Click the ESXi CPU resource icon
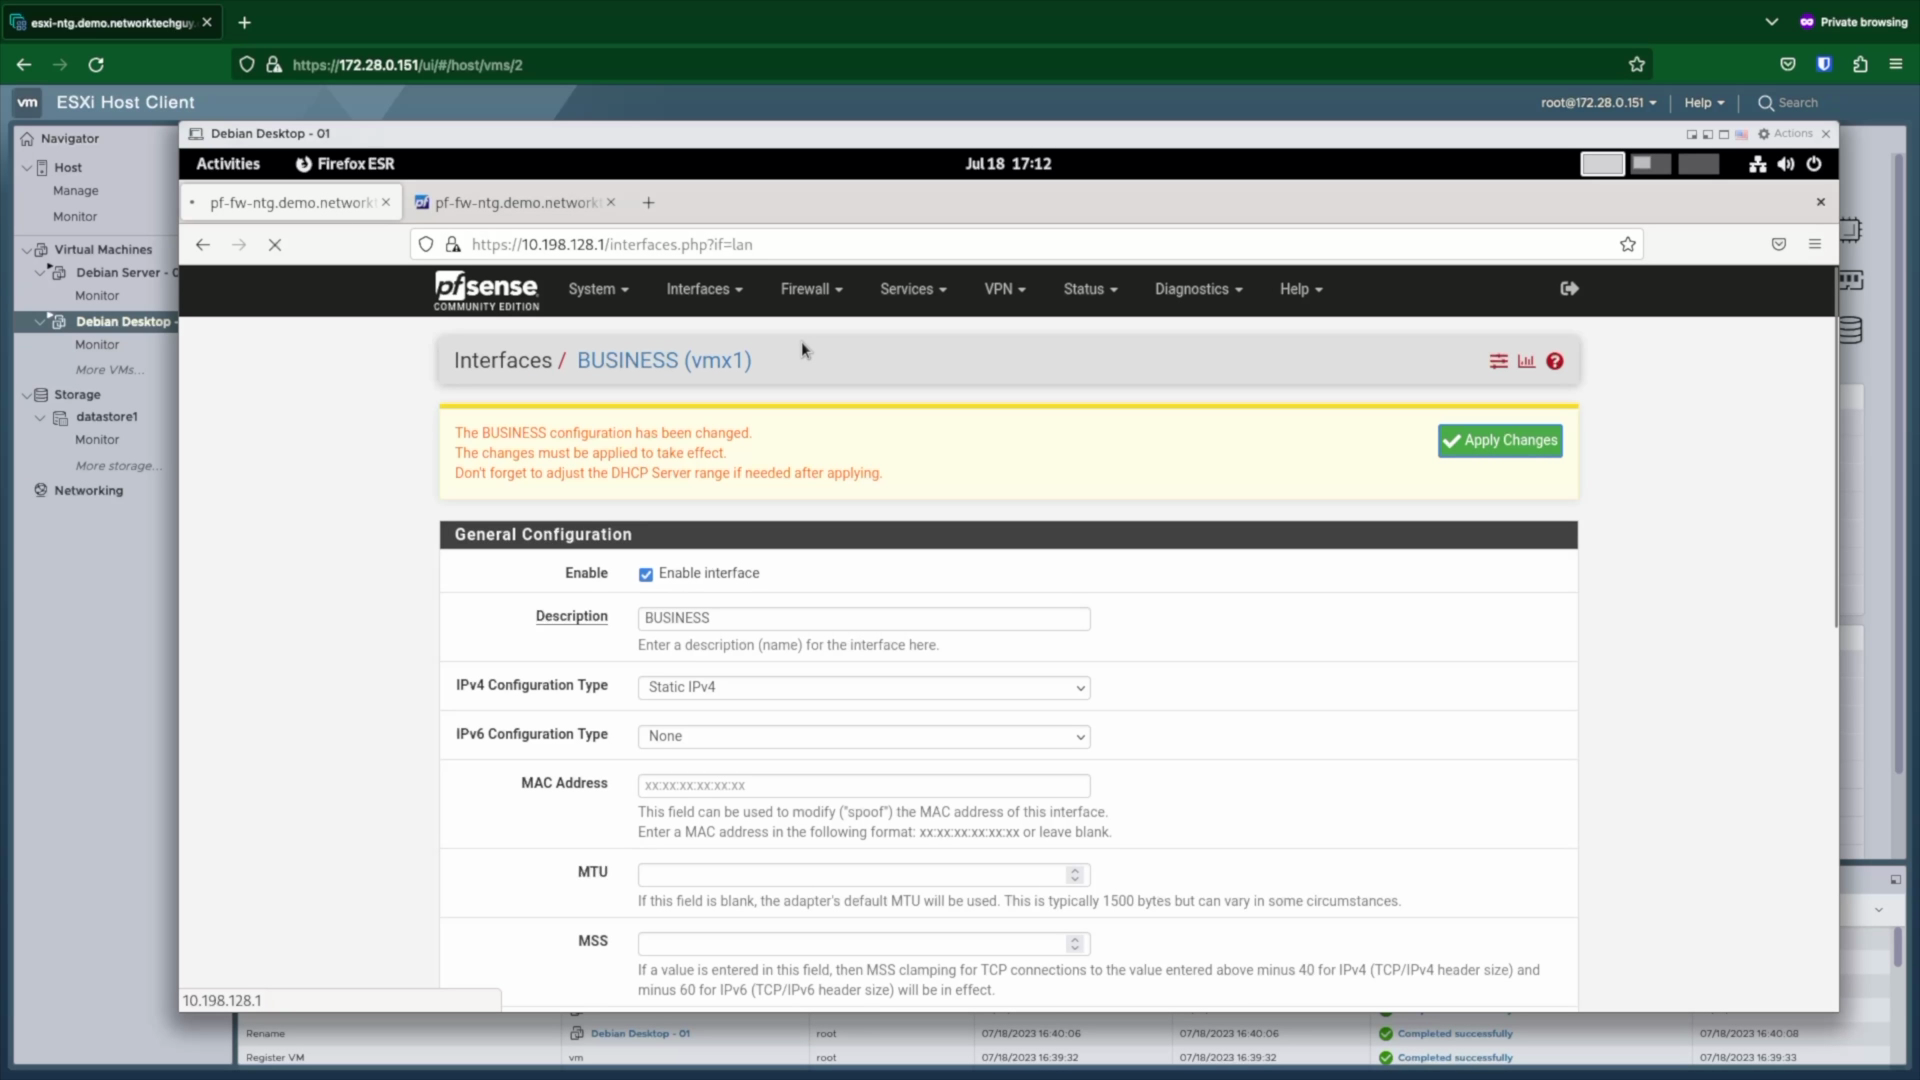The image size is (1920, 1080). [1850, 230]
